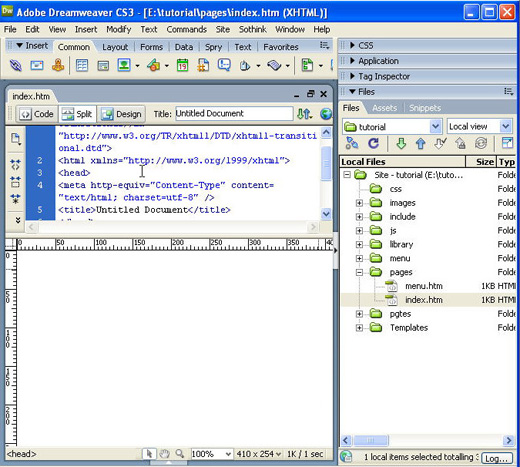Screen dimensions: 520x467
Task: Select index.htm in file tree
Action: 424,300
